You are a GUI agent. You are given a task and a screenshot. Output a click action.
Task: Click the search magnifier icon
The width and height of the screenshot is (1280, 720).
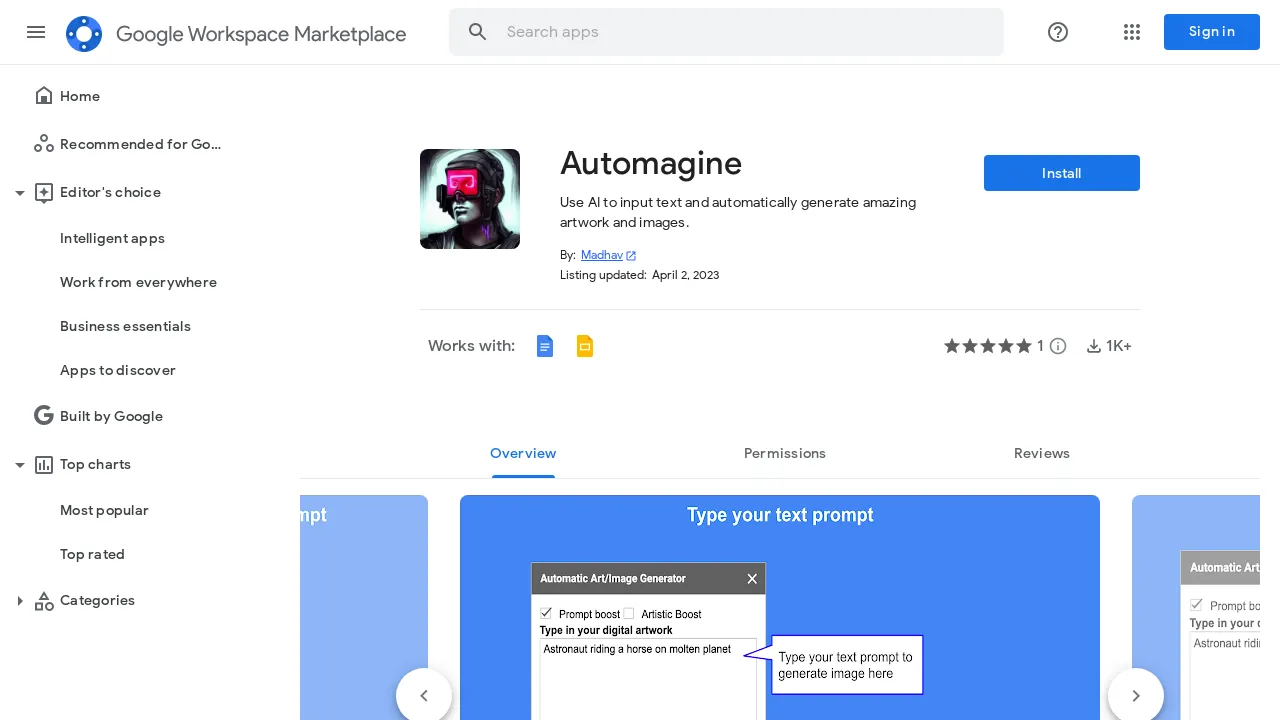click(478, 32)
